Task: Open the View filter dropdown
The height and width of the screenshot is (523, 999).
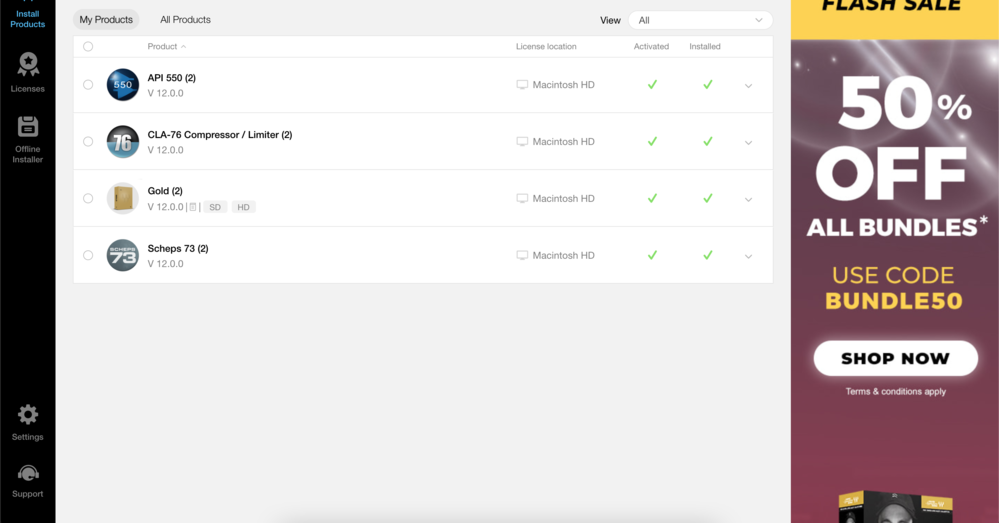Action: [700, 20]
